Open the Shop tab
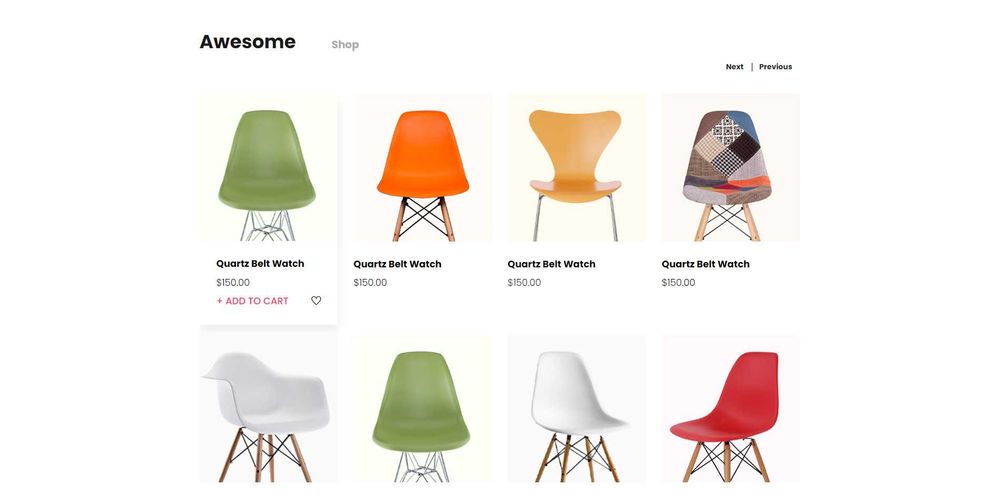This screenshot has width=1000, height=501. pyautogui.click(x=345, y=45)
